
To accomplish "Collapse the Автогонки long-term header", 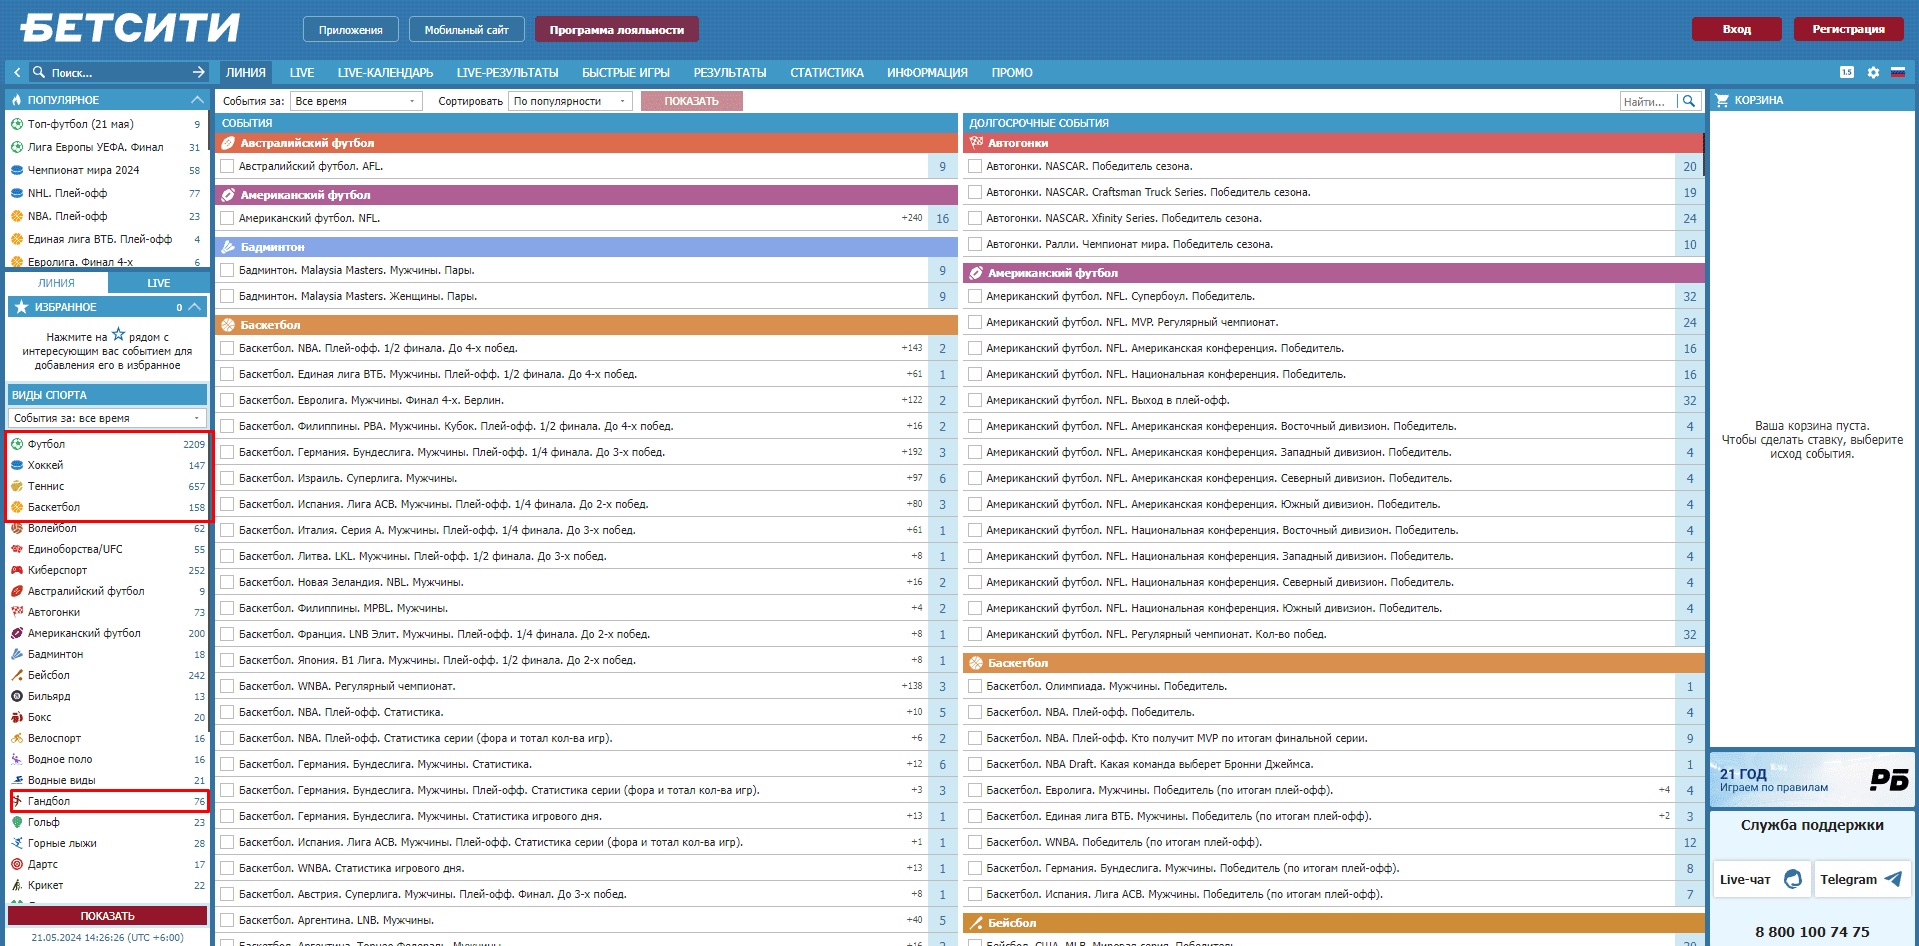I will (x=1333, y=143).
